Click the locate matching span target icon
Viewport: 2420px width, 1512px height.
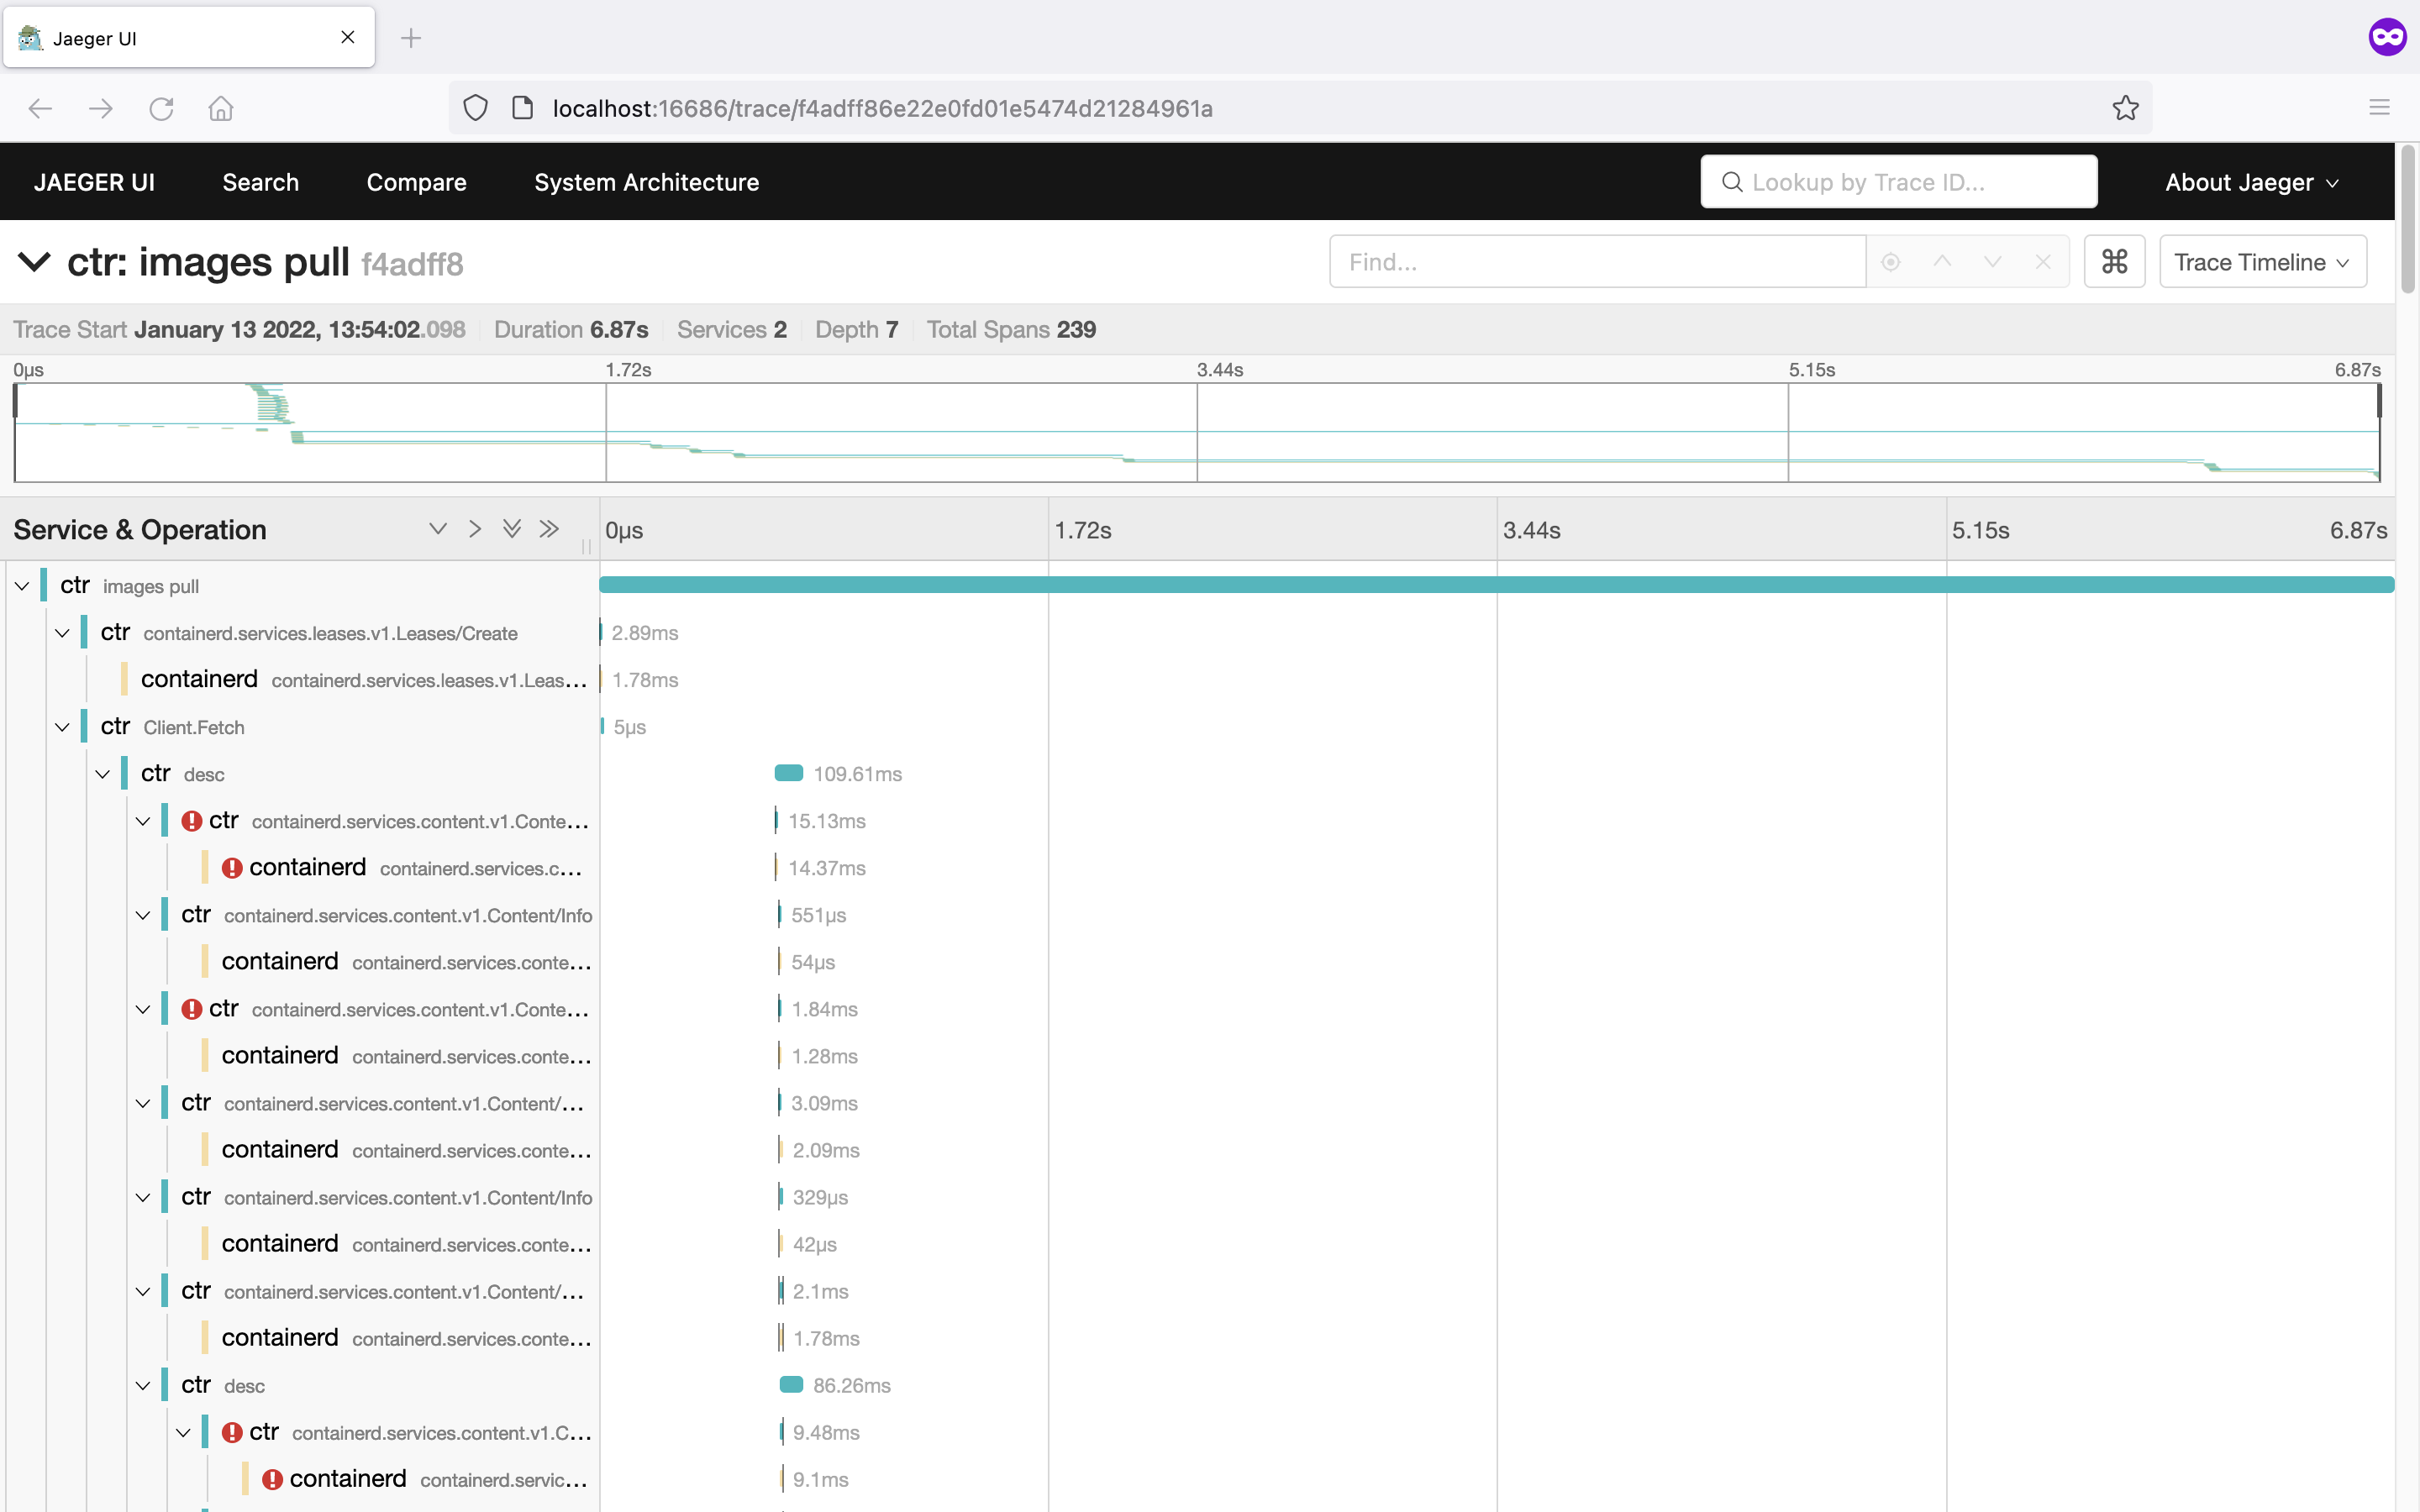[1890, 262]
